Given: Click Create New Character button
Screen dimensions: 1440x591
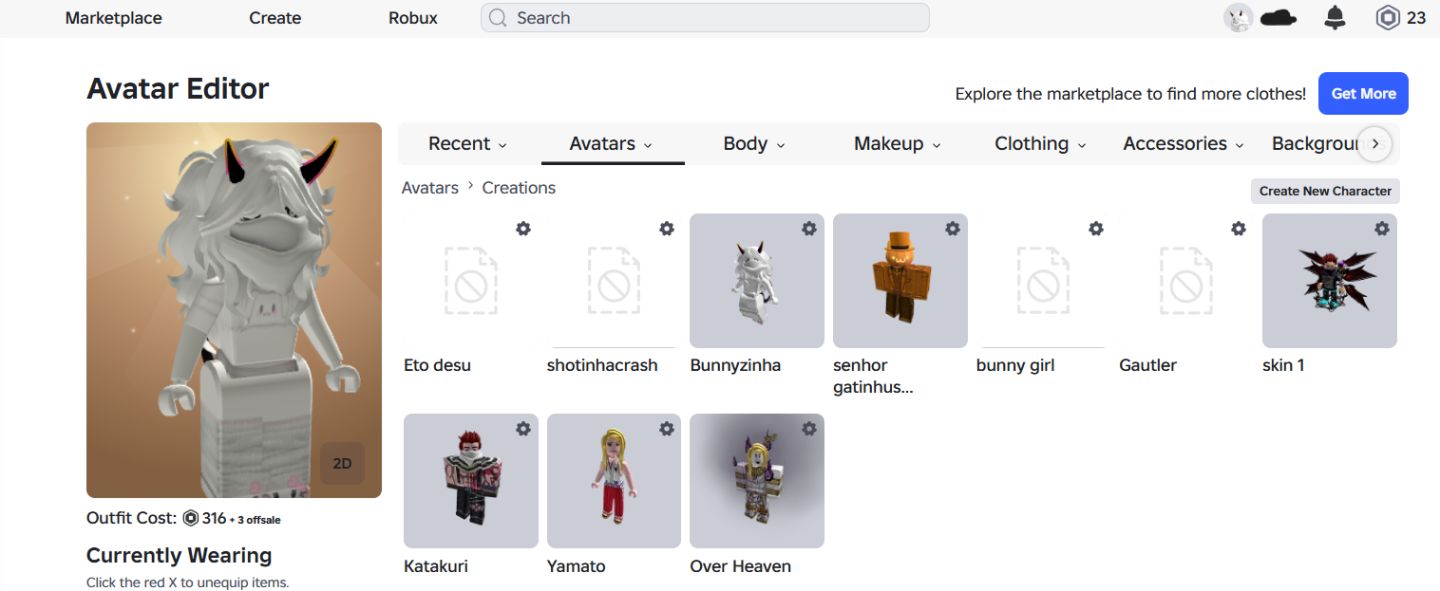Looking at the screenshot, I should [x=1325, y=191].
